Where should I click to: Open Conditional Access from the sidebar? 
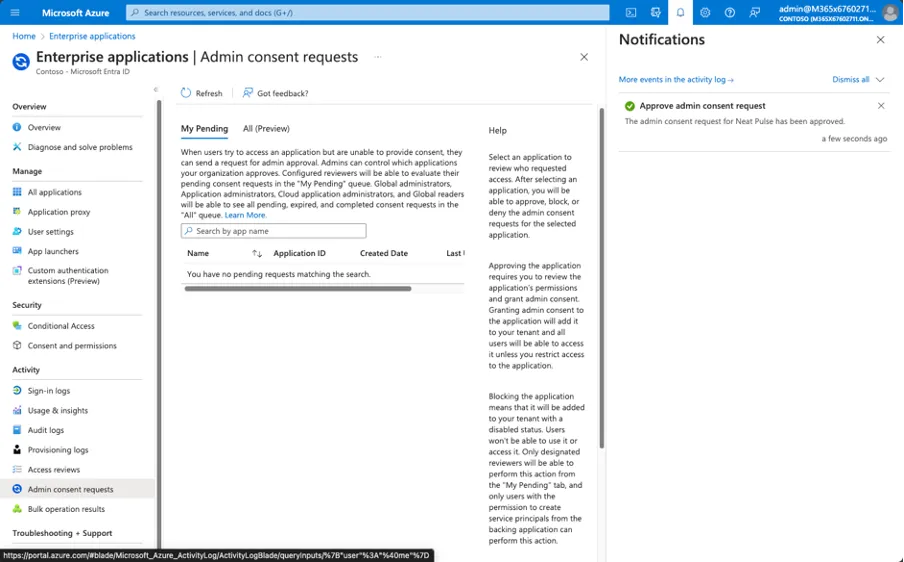click(61, 326)
